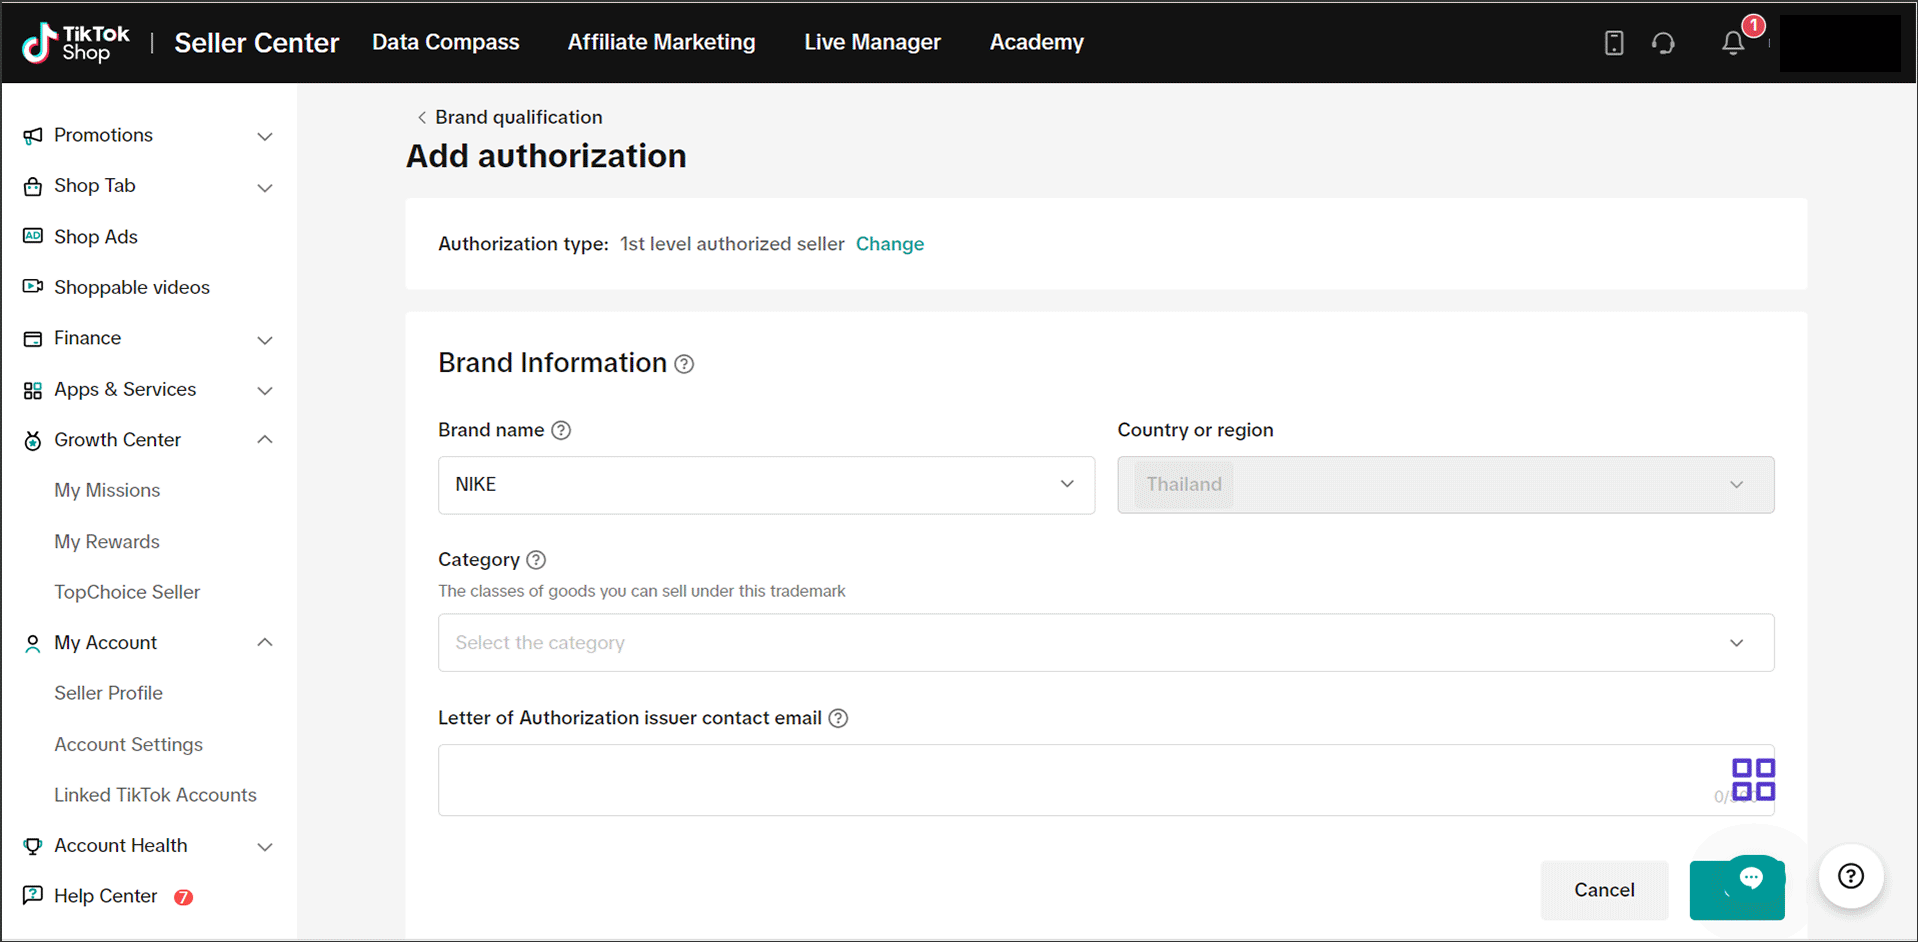Click the purple grid icon in email field
The image size is (1918, 942).
[1752, 779]
